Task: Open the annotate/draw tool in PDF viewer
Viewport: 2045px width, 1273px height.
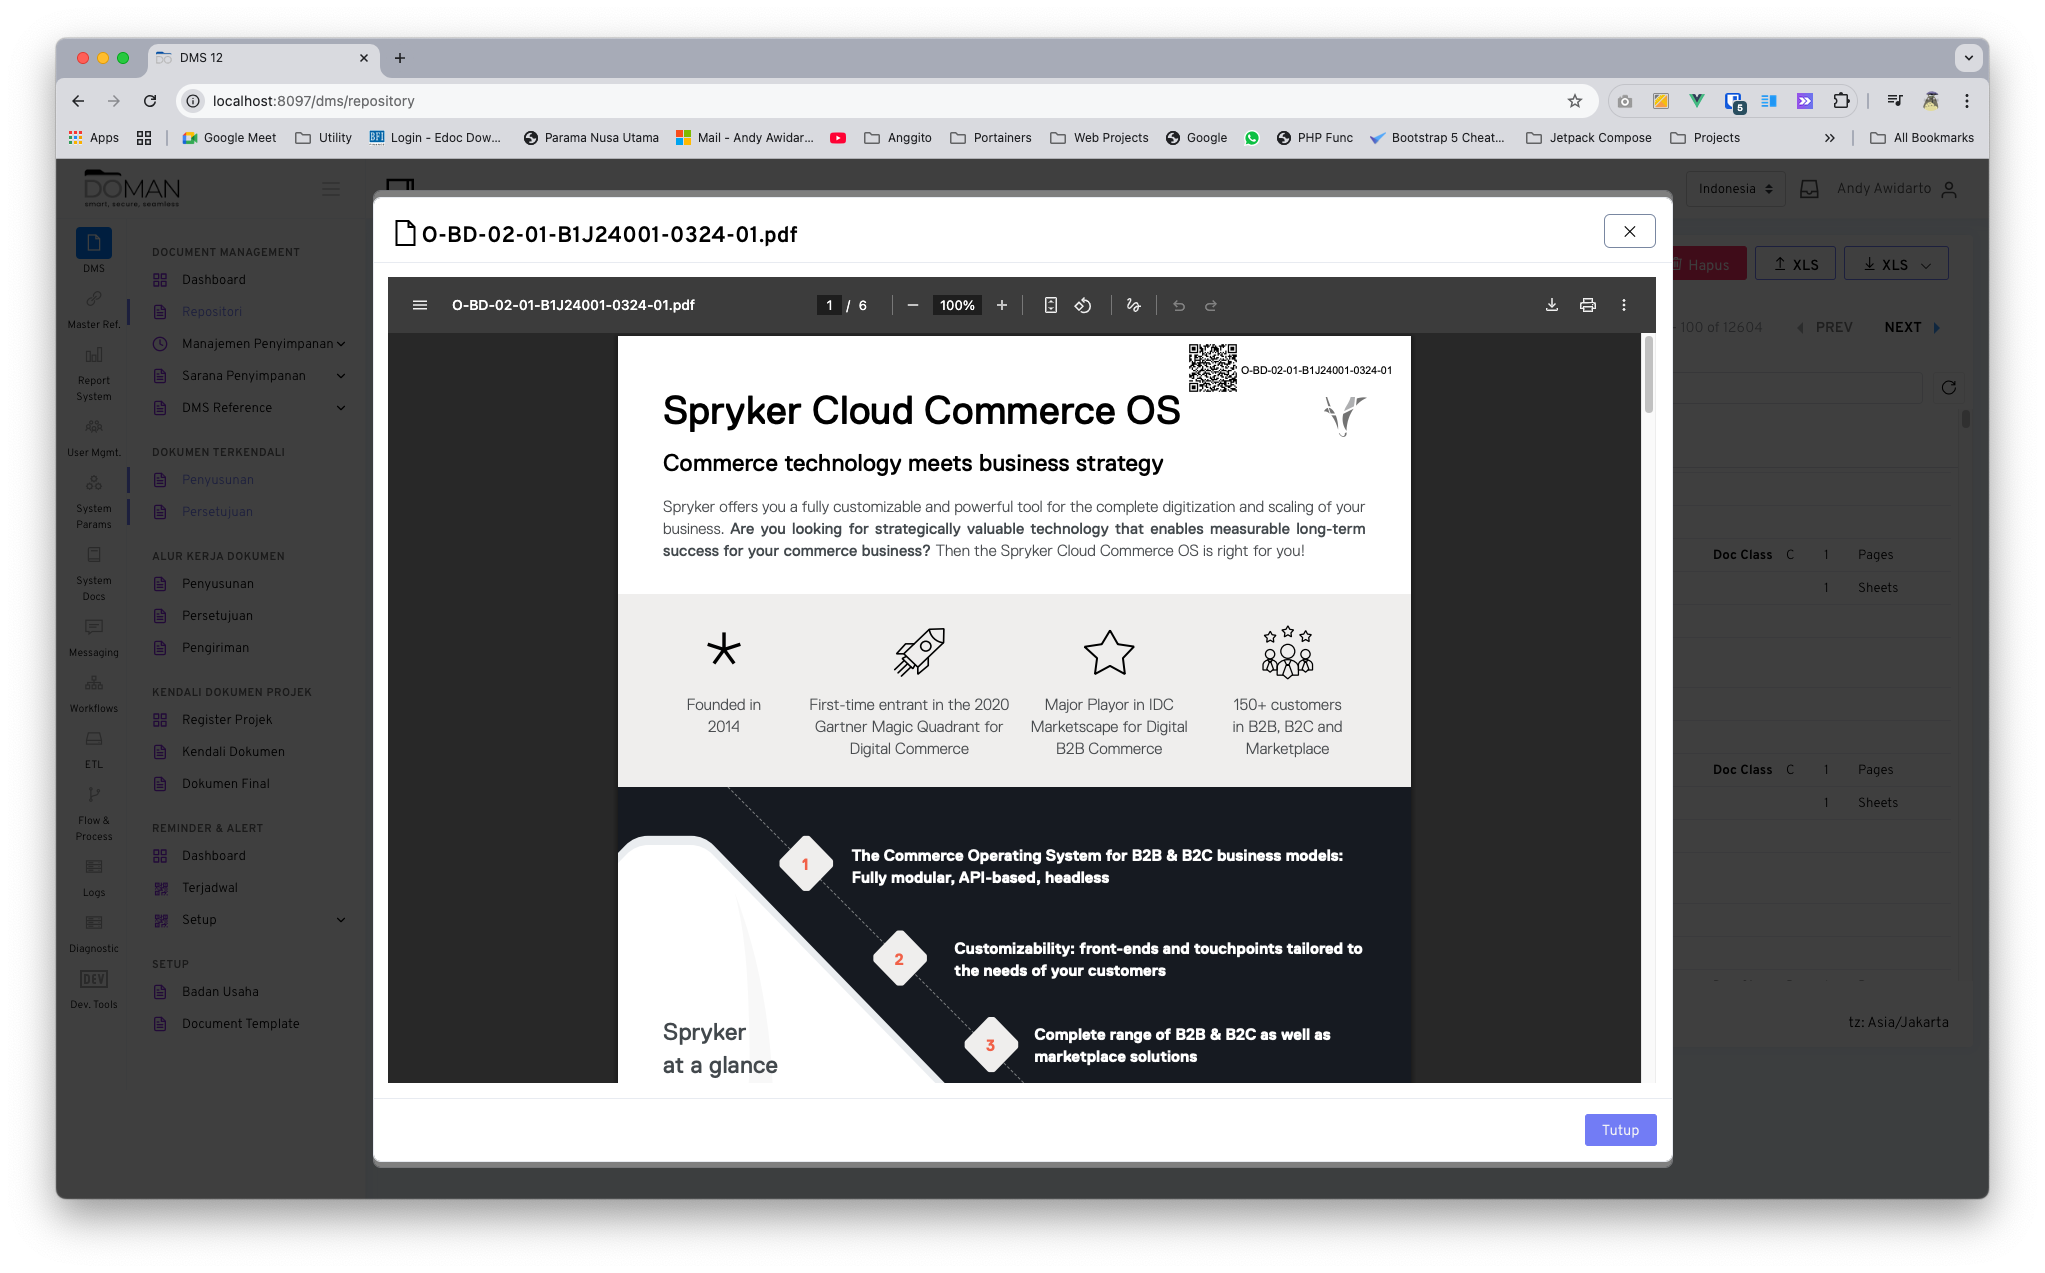Action: [1133, 305]
